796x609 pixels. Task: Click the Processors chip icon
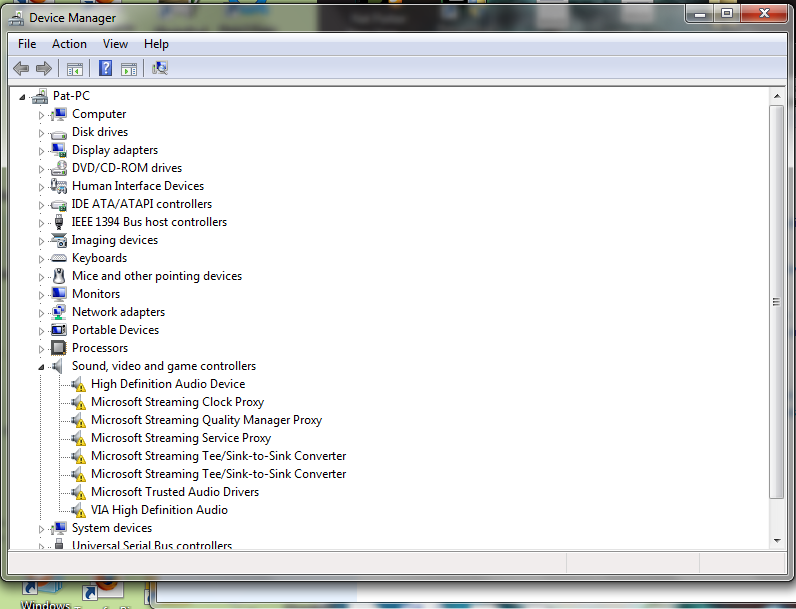pyautogui.click(x=59, y=348)
